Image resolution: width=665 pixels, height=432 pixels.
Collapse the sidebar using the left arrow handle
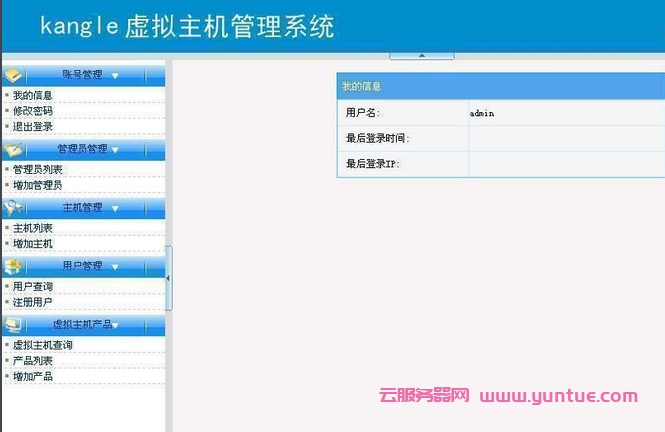click(168, 278)
